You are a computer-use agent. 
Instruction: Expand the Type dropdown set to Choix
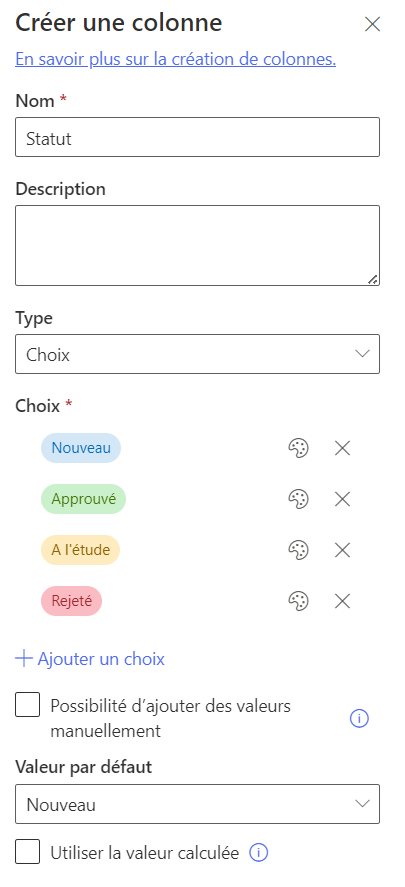[x=197, y=354]
